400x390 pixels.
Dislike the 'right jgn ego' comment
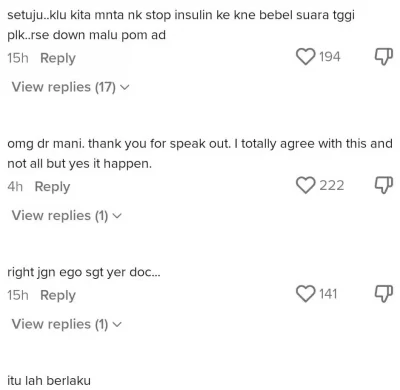pos(384,294)
